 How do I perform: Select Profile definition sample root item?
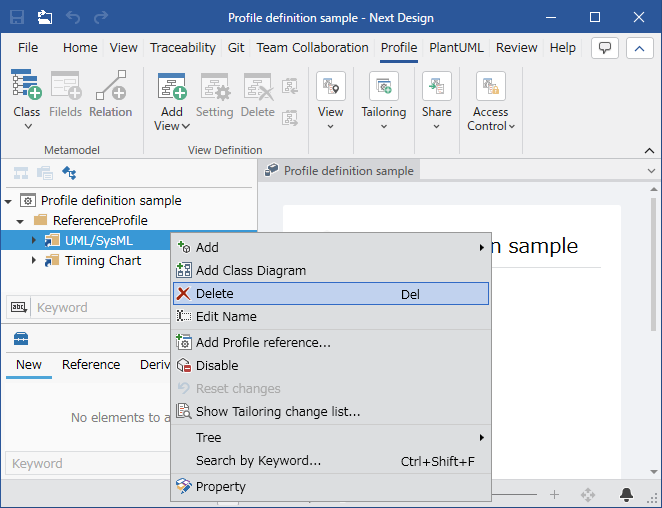coord(111,201)
